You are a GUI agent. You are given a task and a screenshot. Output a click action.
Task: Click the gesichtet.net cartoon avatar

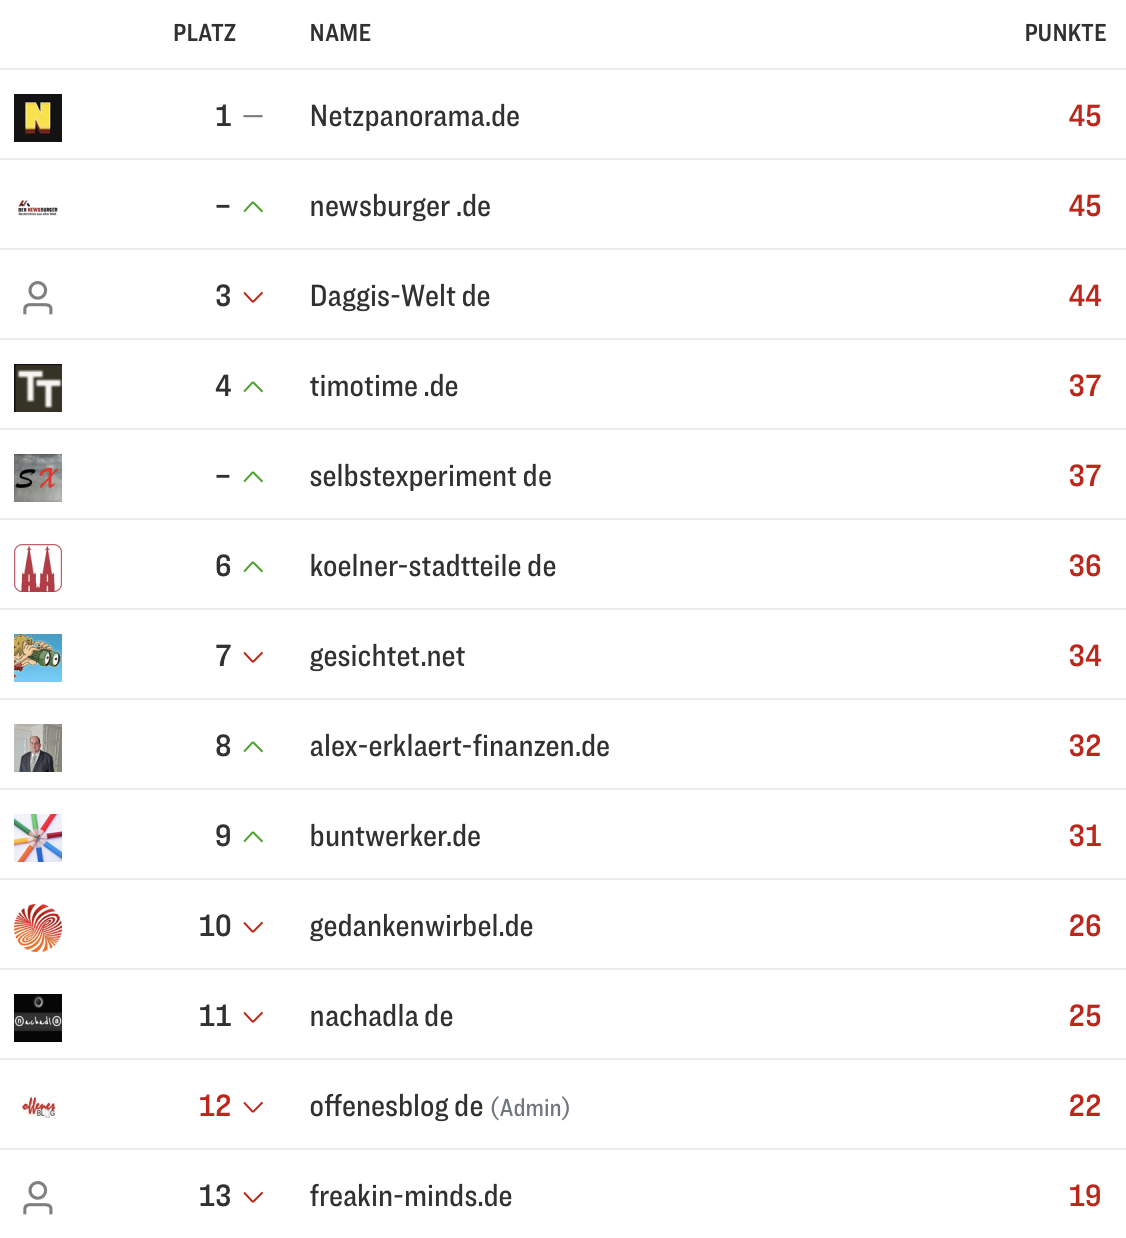[x=38, y=658]
